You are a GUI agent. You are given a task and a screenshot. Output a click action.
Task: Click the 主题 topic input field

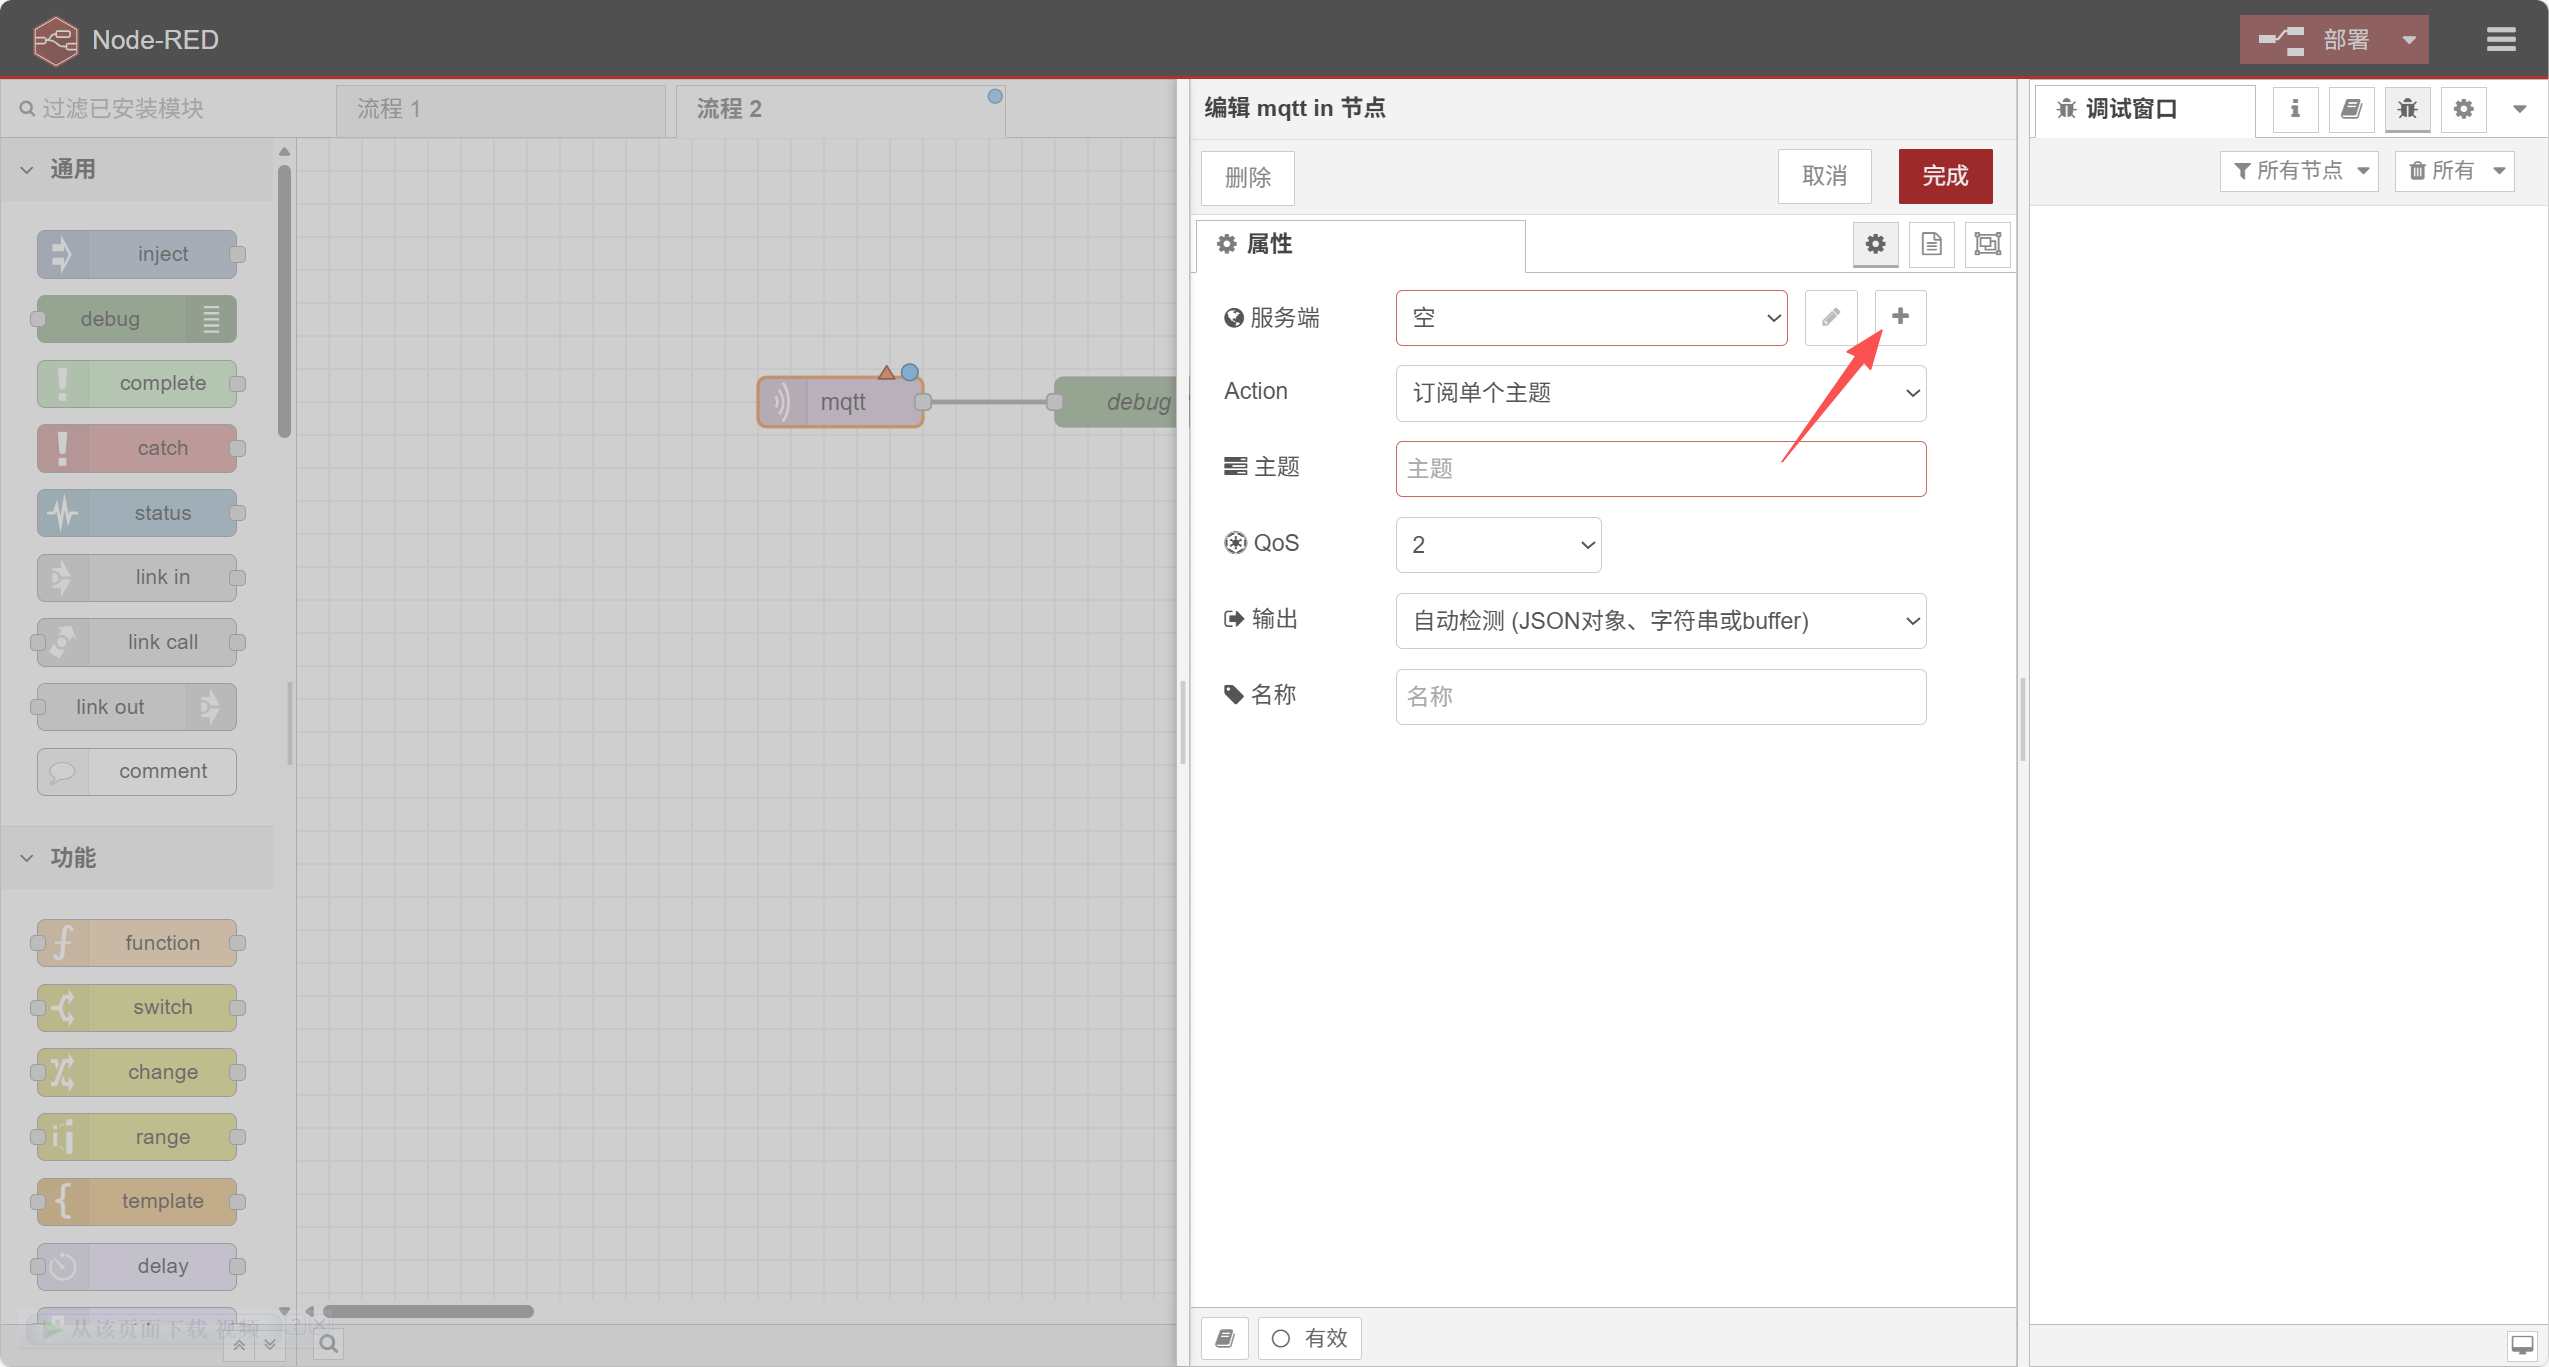coord(1659,468)
